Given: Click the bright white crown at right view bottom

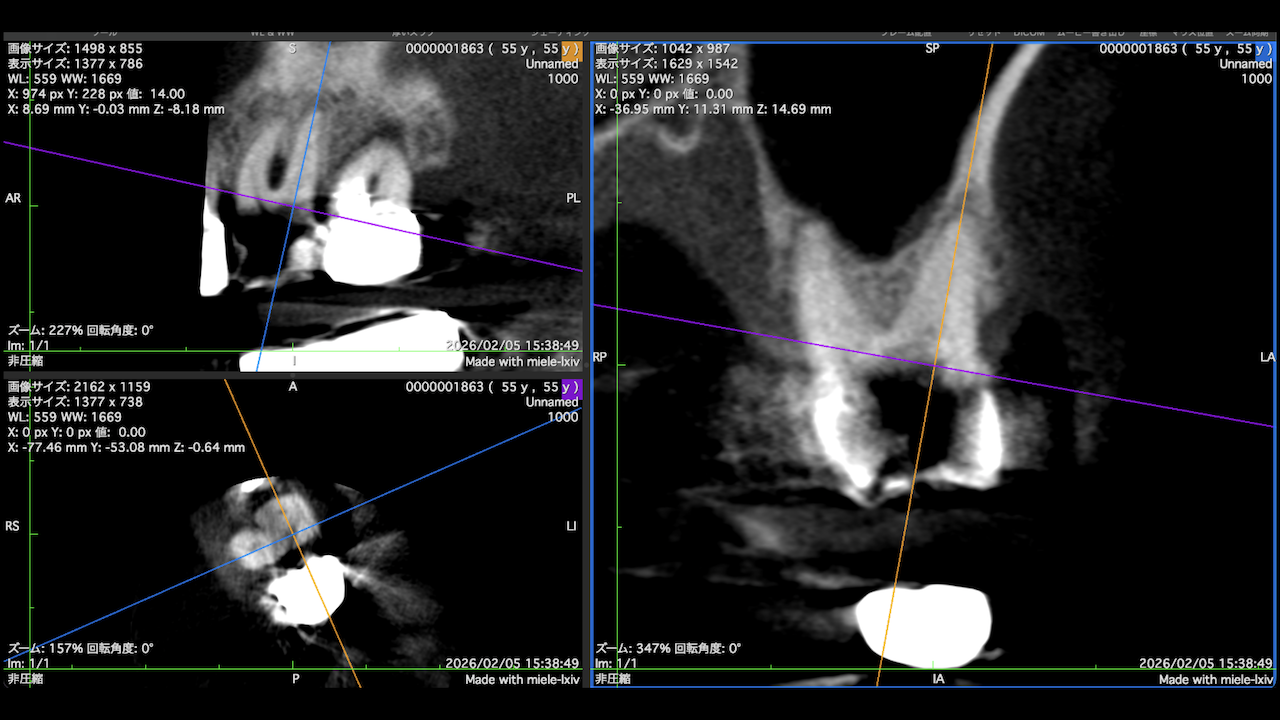Looking at the screenshot, I should [x=925, y=627].
